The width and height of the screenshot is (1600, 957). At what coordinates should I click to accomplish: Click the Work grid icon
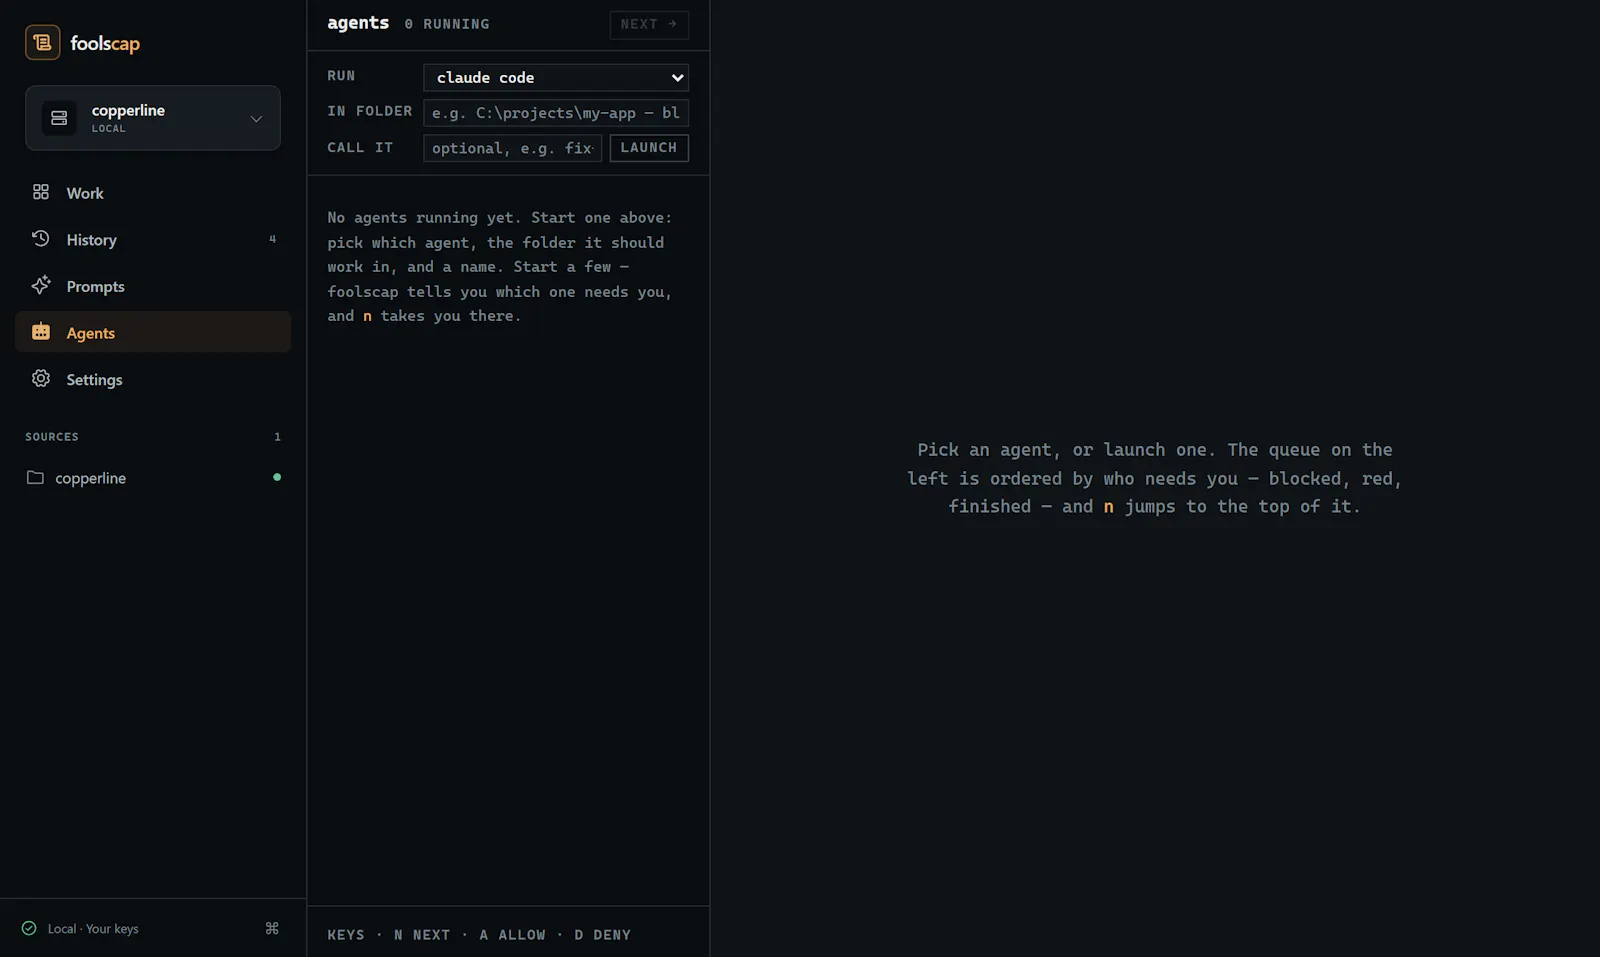(x=41, y=192)
